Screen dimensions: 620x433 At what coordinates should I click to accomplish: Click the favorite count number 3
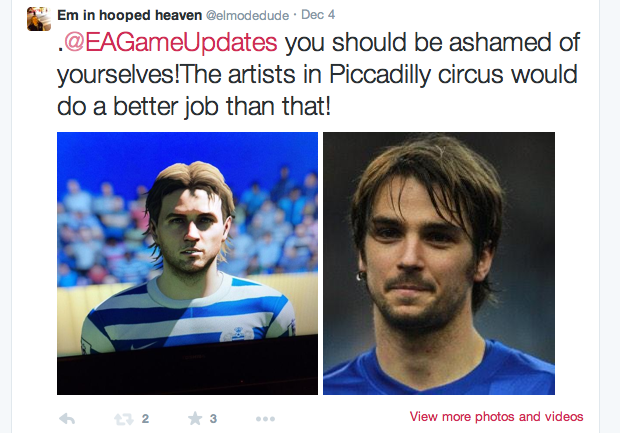(213, 418)
